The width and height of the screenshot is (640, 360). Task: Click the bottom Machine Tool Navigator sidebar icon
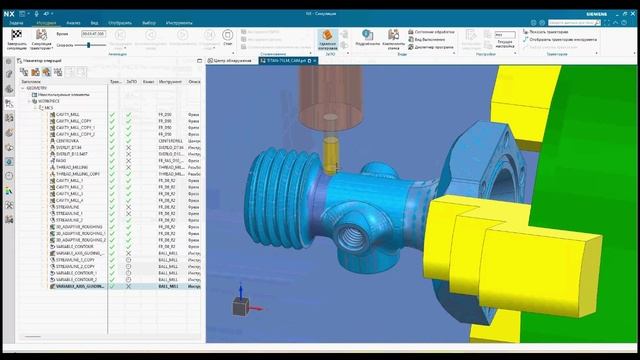click(9, 220)
